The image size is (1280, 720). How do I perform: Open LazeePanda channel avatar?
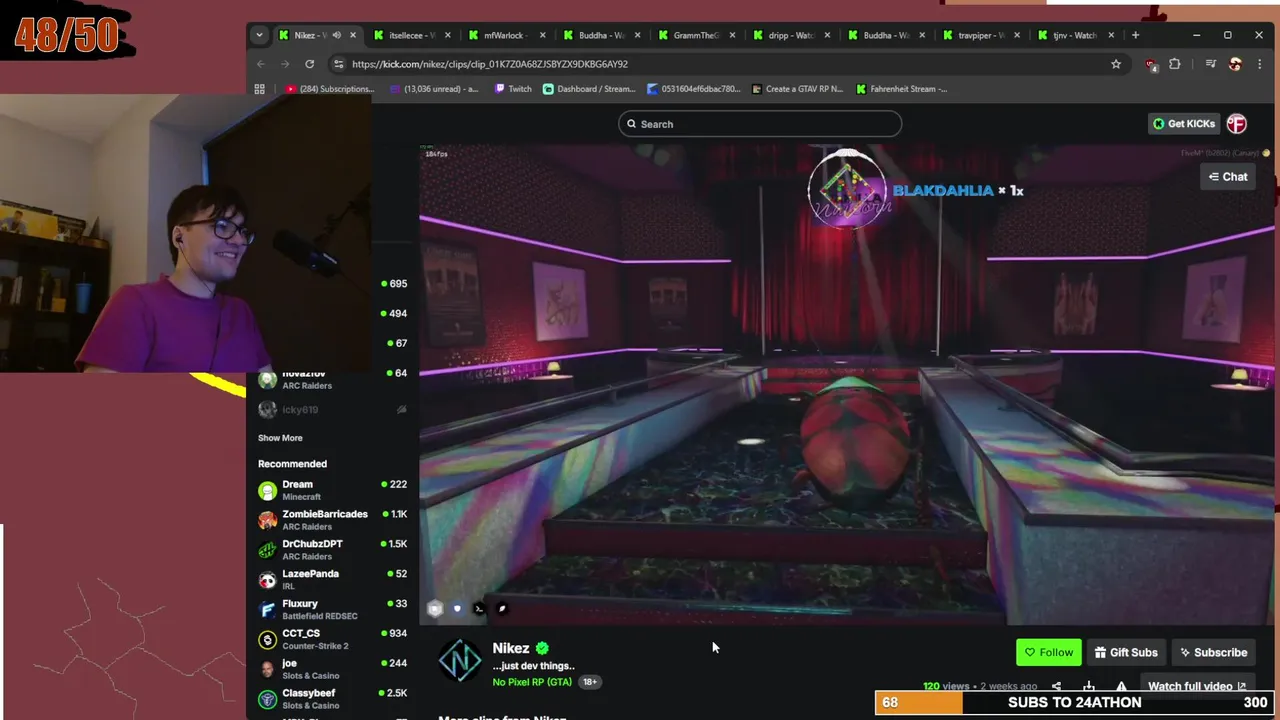pyautogui.click(x=267, y=581)
